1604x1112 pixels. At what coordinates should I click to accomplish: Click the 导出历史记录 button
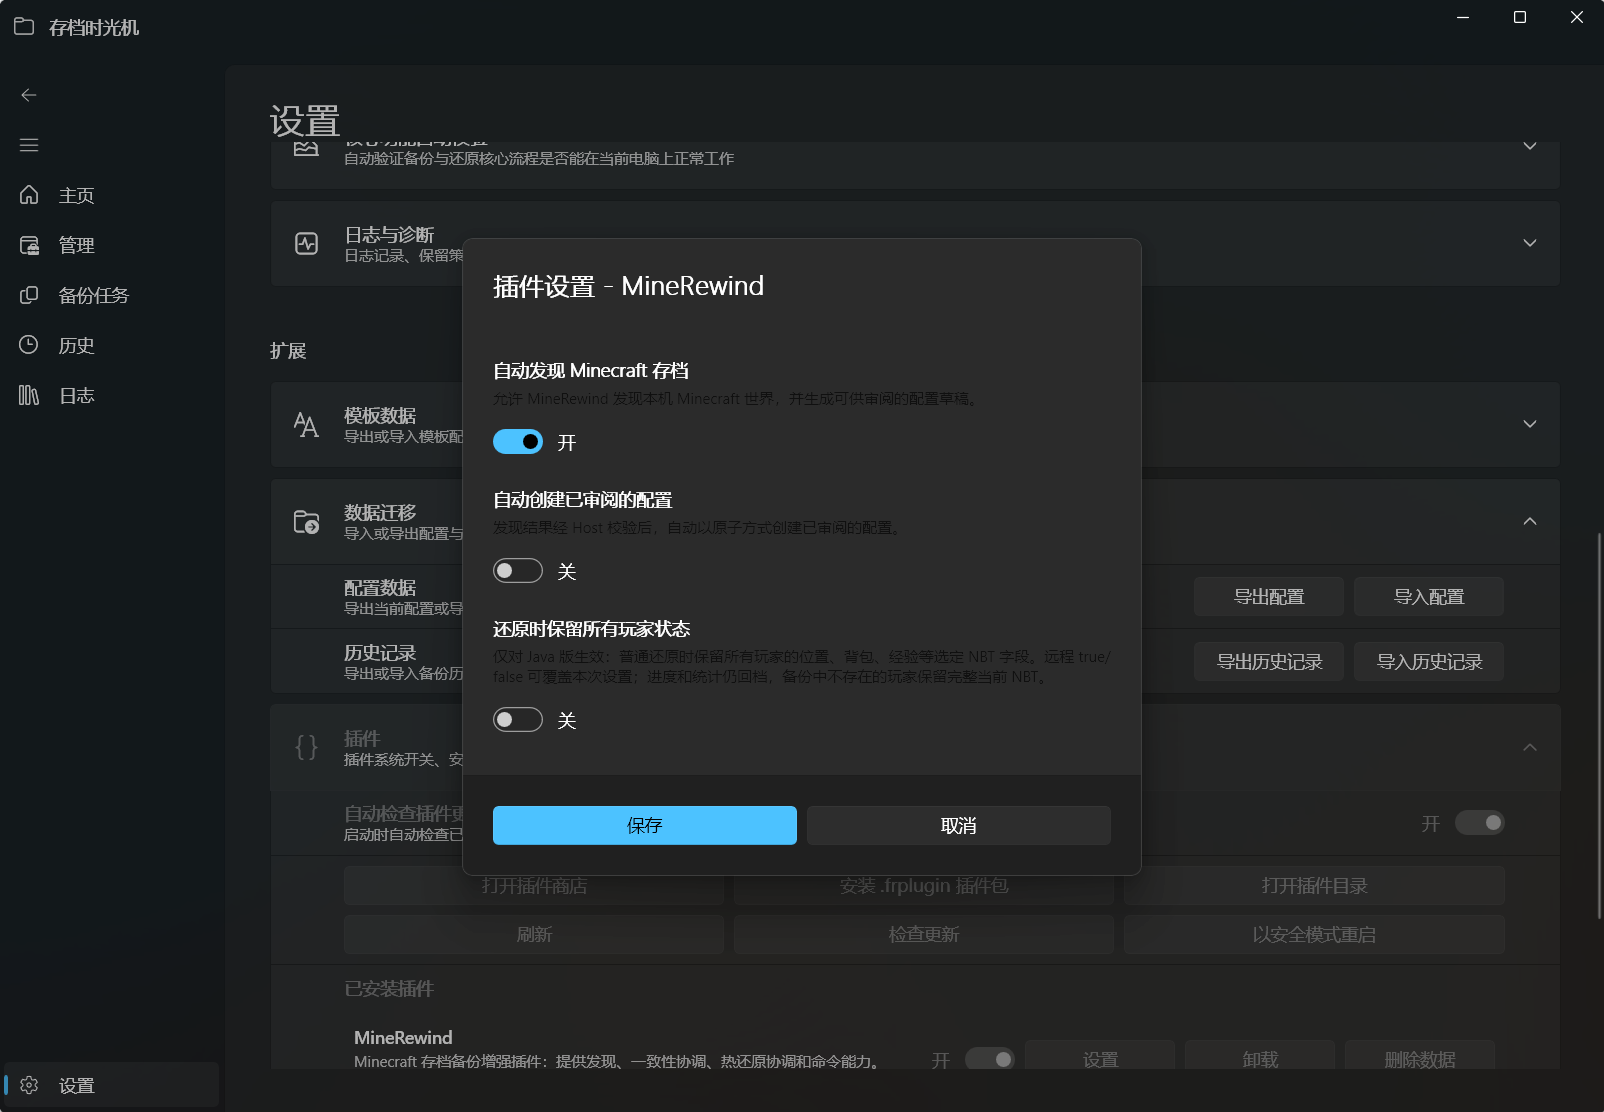pos(1269,662)
